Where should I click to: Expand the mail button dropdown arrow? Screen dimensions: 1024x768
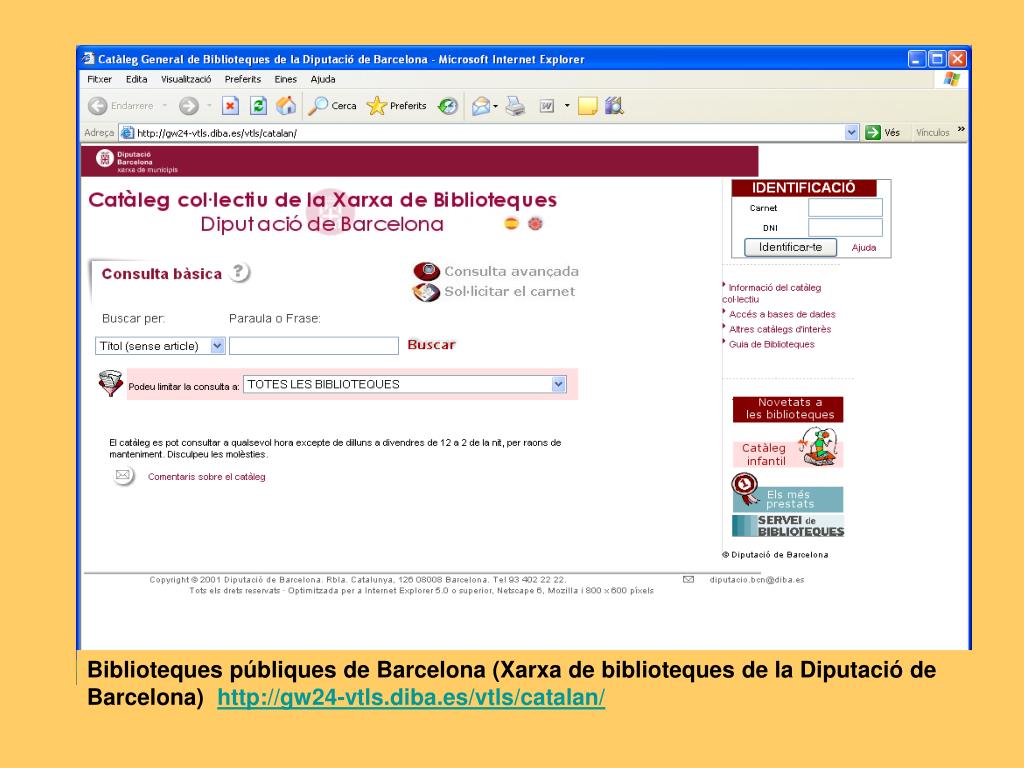click(x=496, y=106)
